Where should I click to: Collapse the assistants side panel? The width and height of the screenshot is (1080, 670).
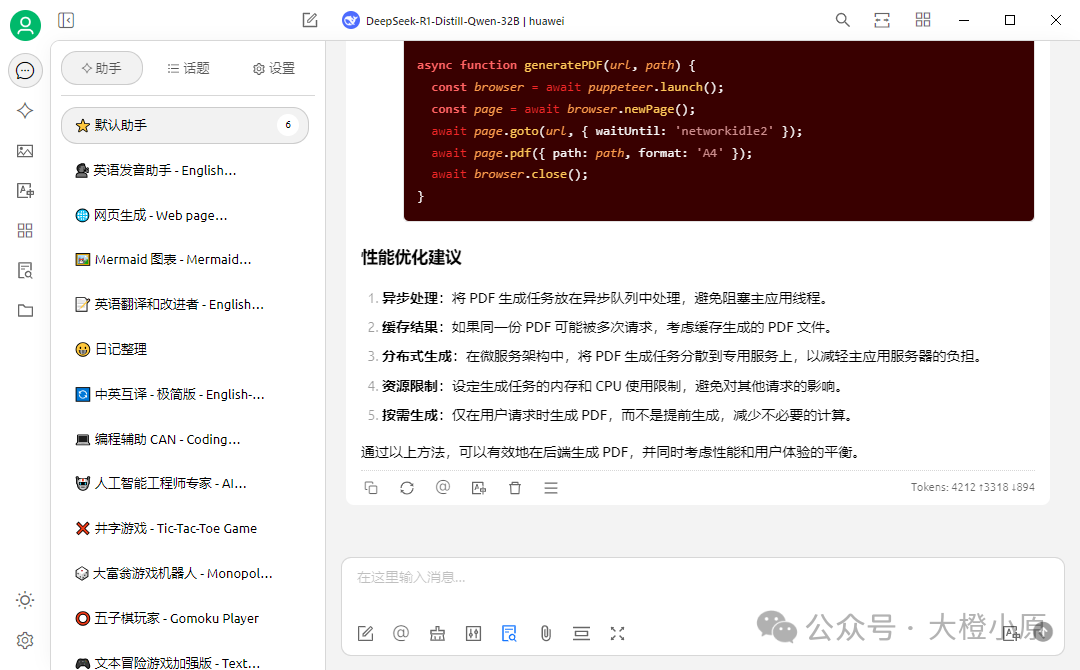[66, 21]
